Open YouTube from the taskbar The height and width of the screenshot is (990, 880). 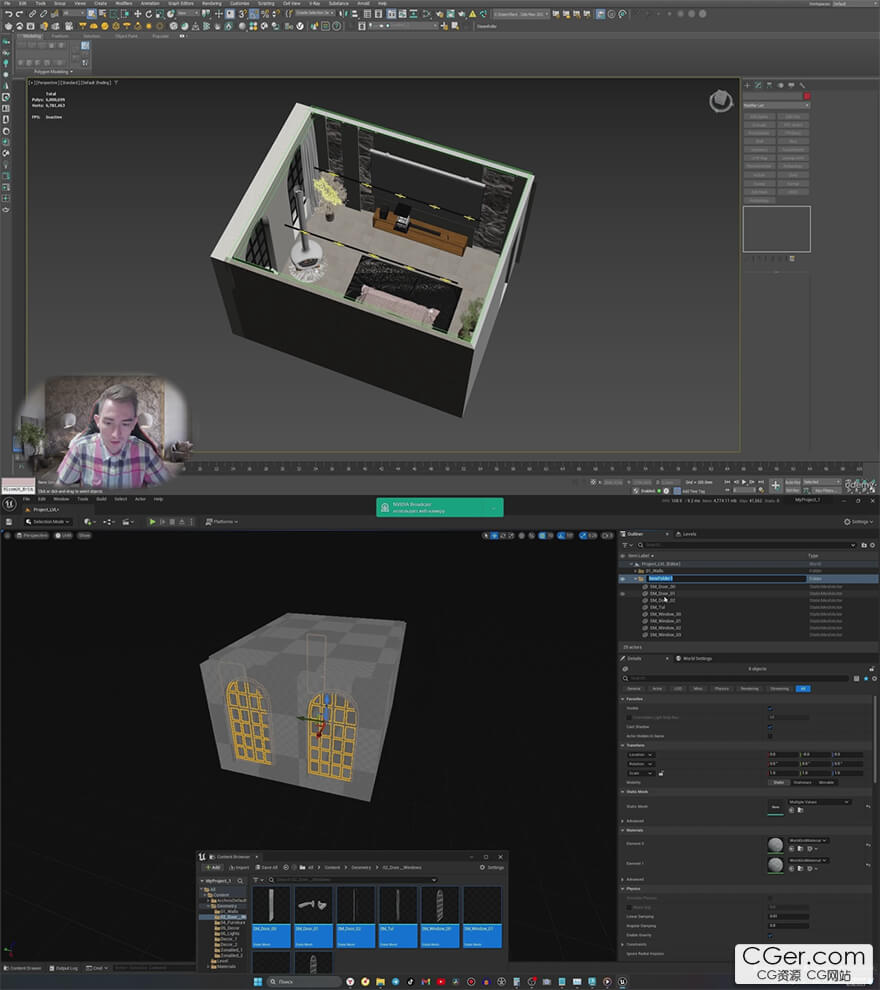point(441,982)
